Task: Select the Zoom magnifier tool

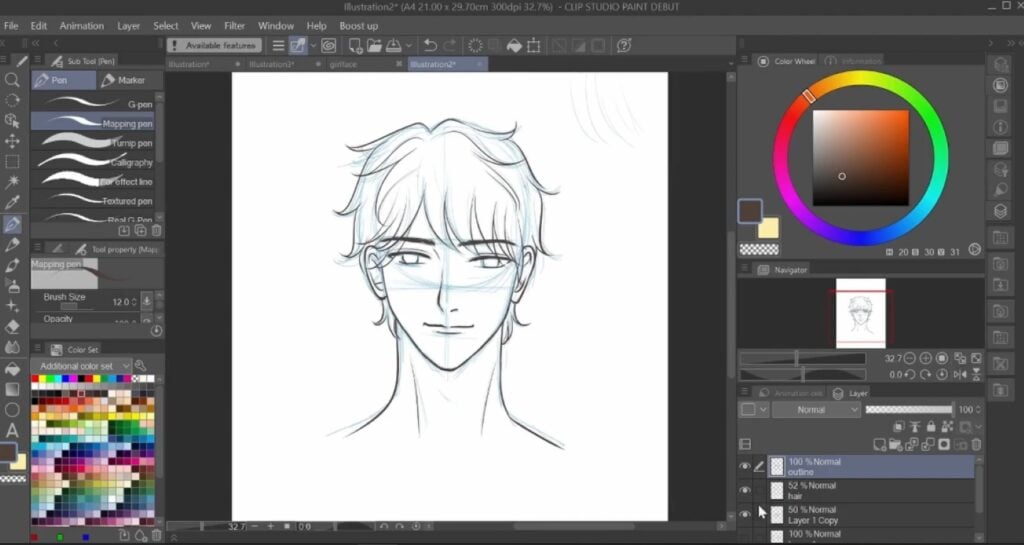Action: 12,80
